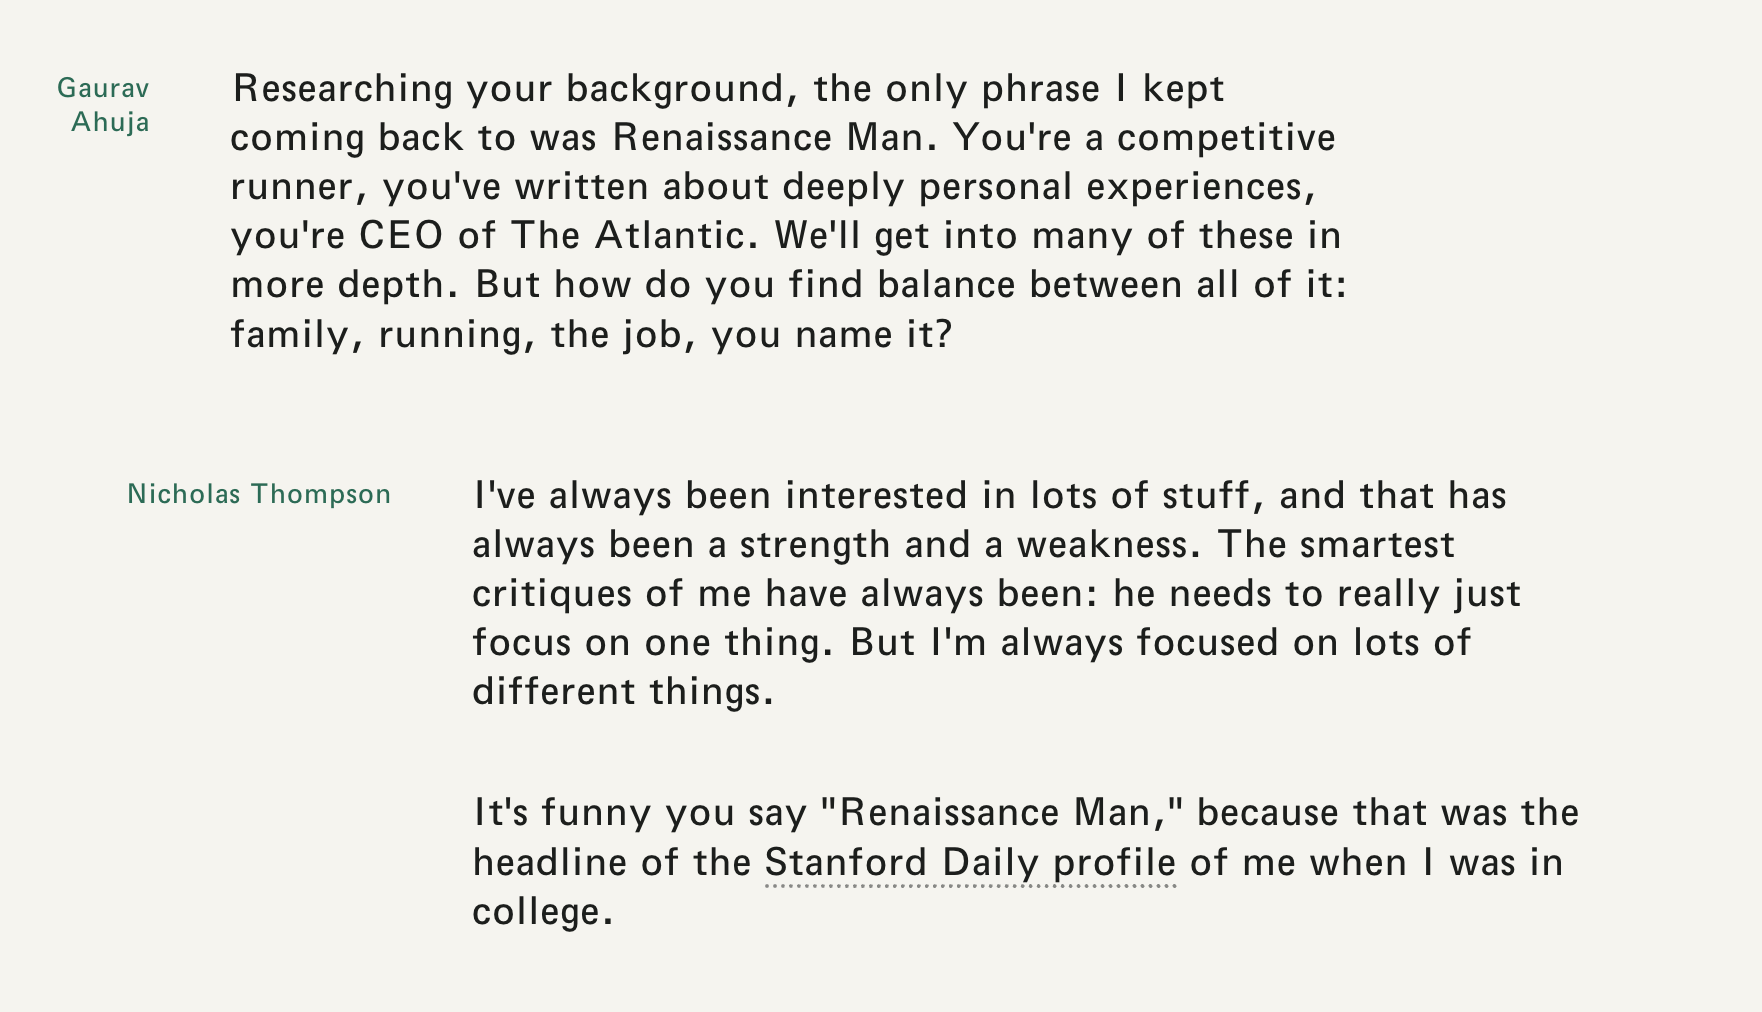1762x1012 pixels.
Task: Click the speaker name Nicholas Thompson
Action: (259, 494)
